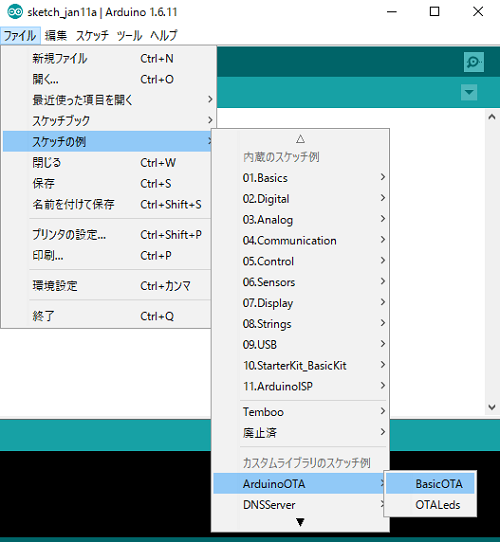Open the Serial Monitor magnifier icon

tap(474, 62)
